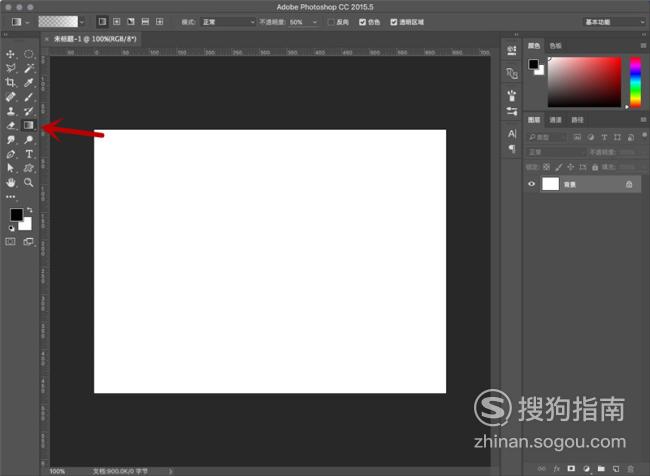Image resolution: width=650 pixels, height=476 pixels.
Task: Choose Diamond Gradient style in options bar
Action: [x=160, y=22]
